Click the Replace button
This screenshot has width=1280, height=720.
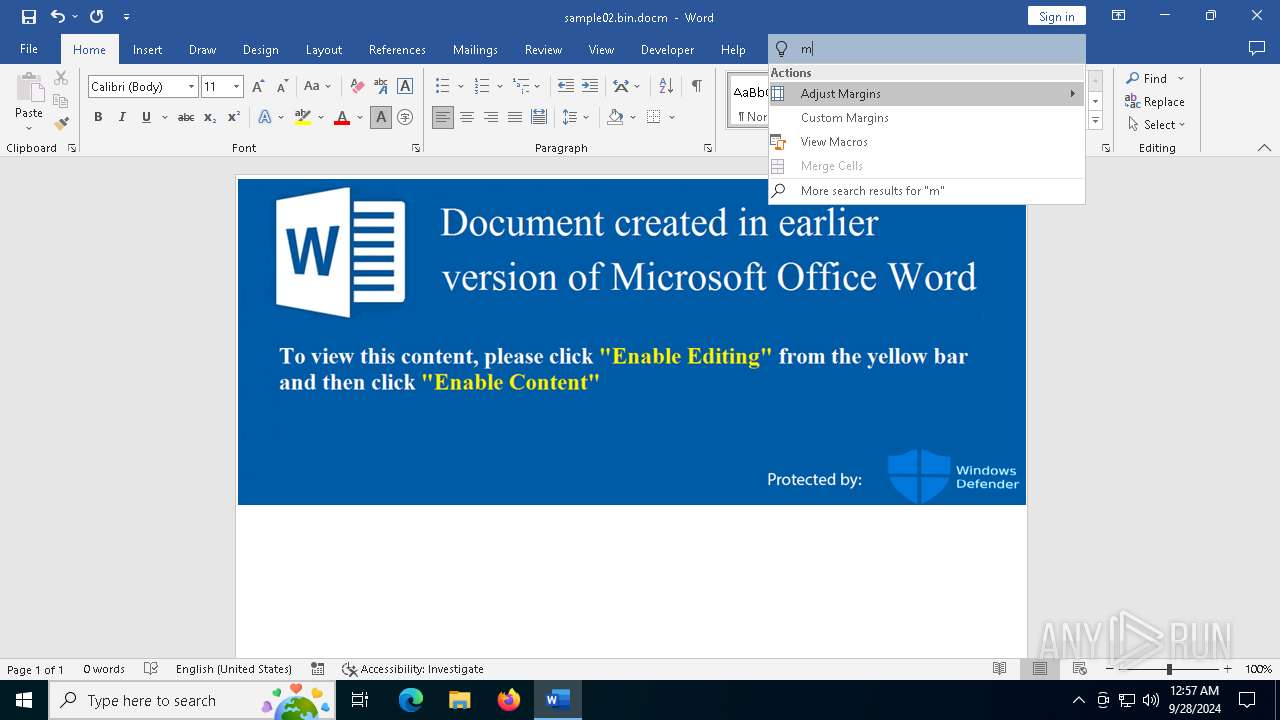(1155, 101)
